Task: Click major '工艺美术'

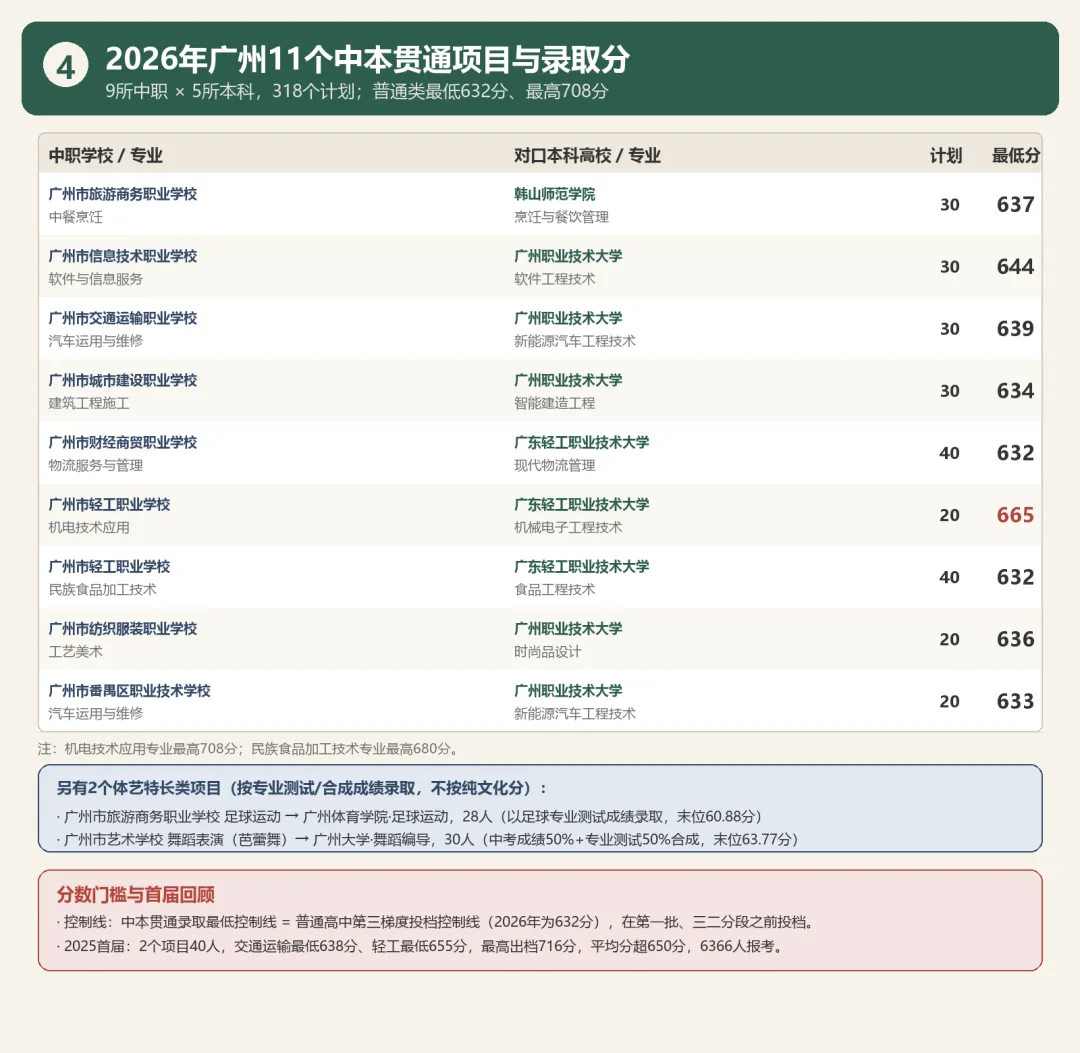Action: tap(75, 651)
